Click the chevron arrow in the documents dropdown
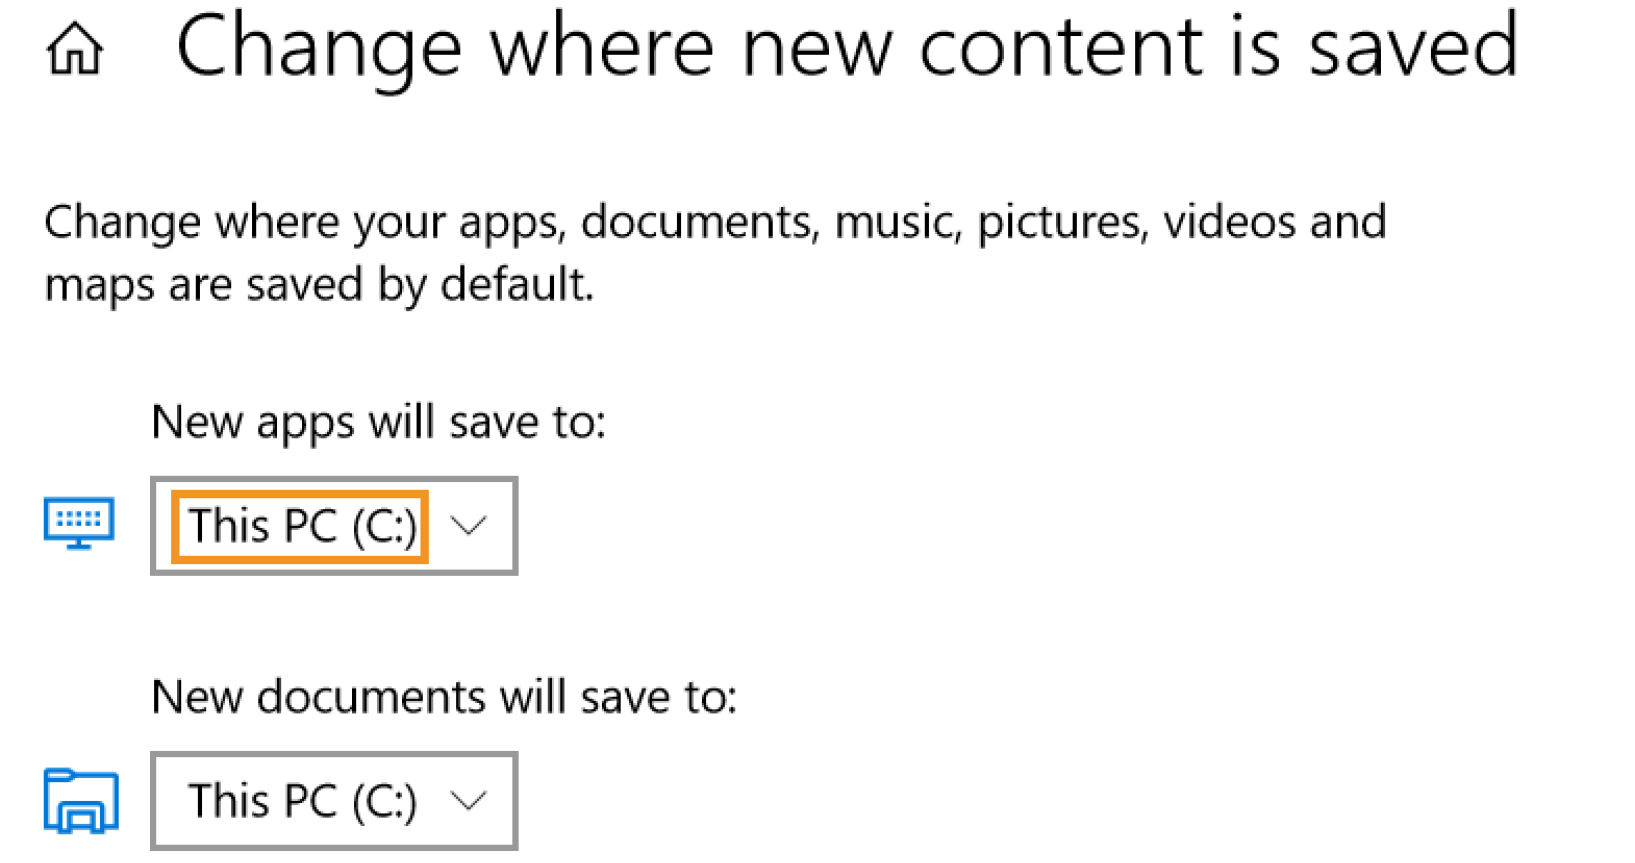 pos(468,800)
